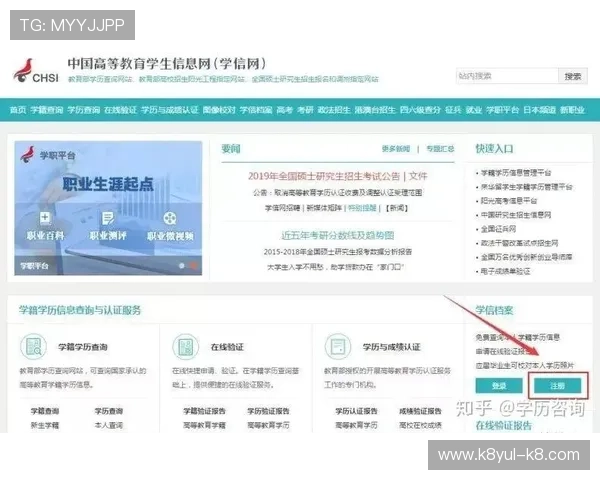Viewport: 600px width, 480px height.
Task: Open 学籍查询 link under 学籍学历查询 card
Action: 45,411
